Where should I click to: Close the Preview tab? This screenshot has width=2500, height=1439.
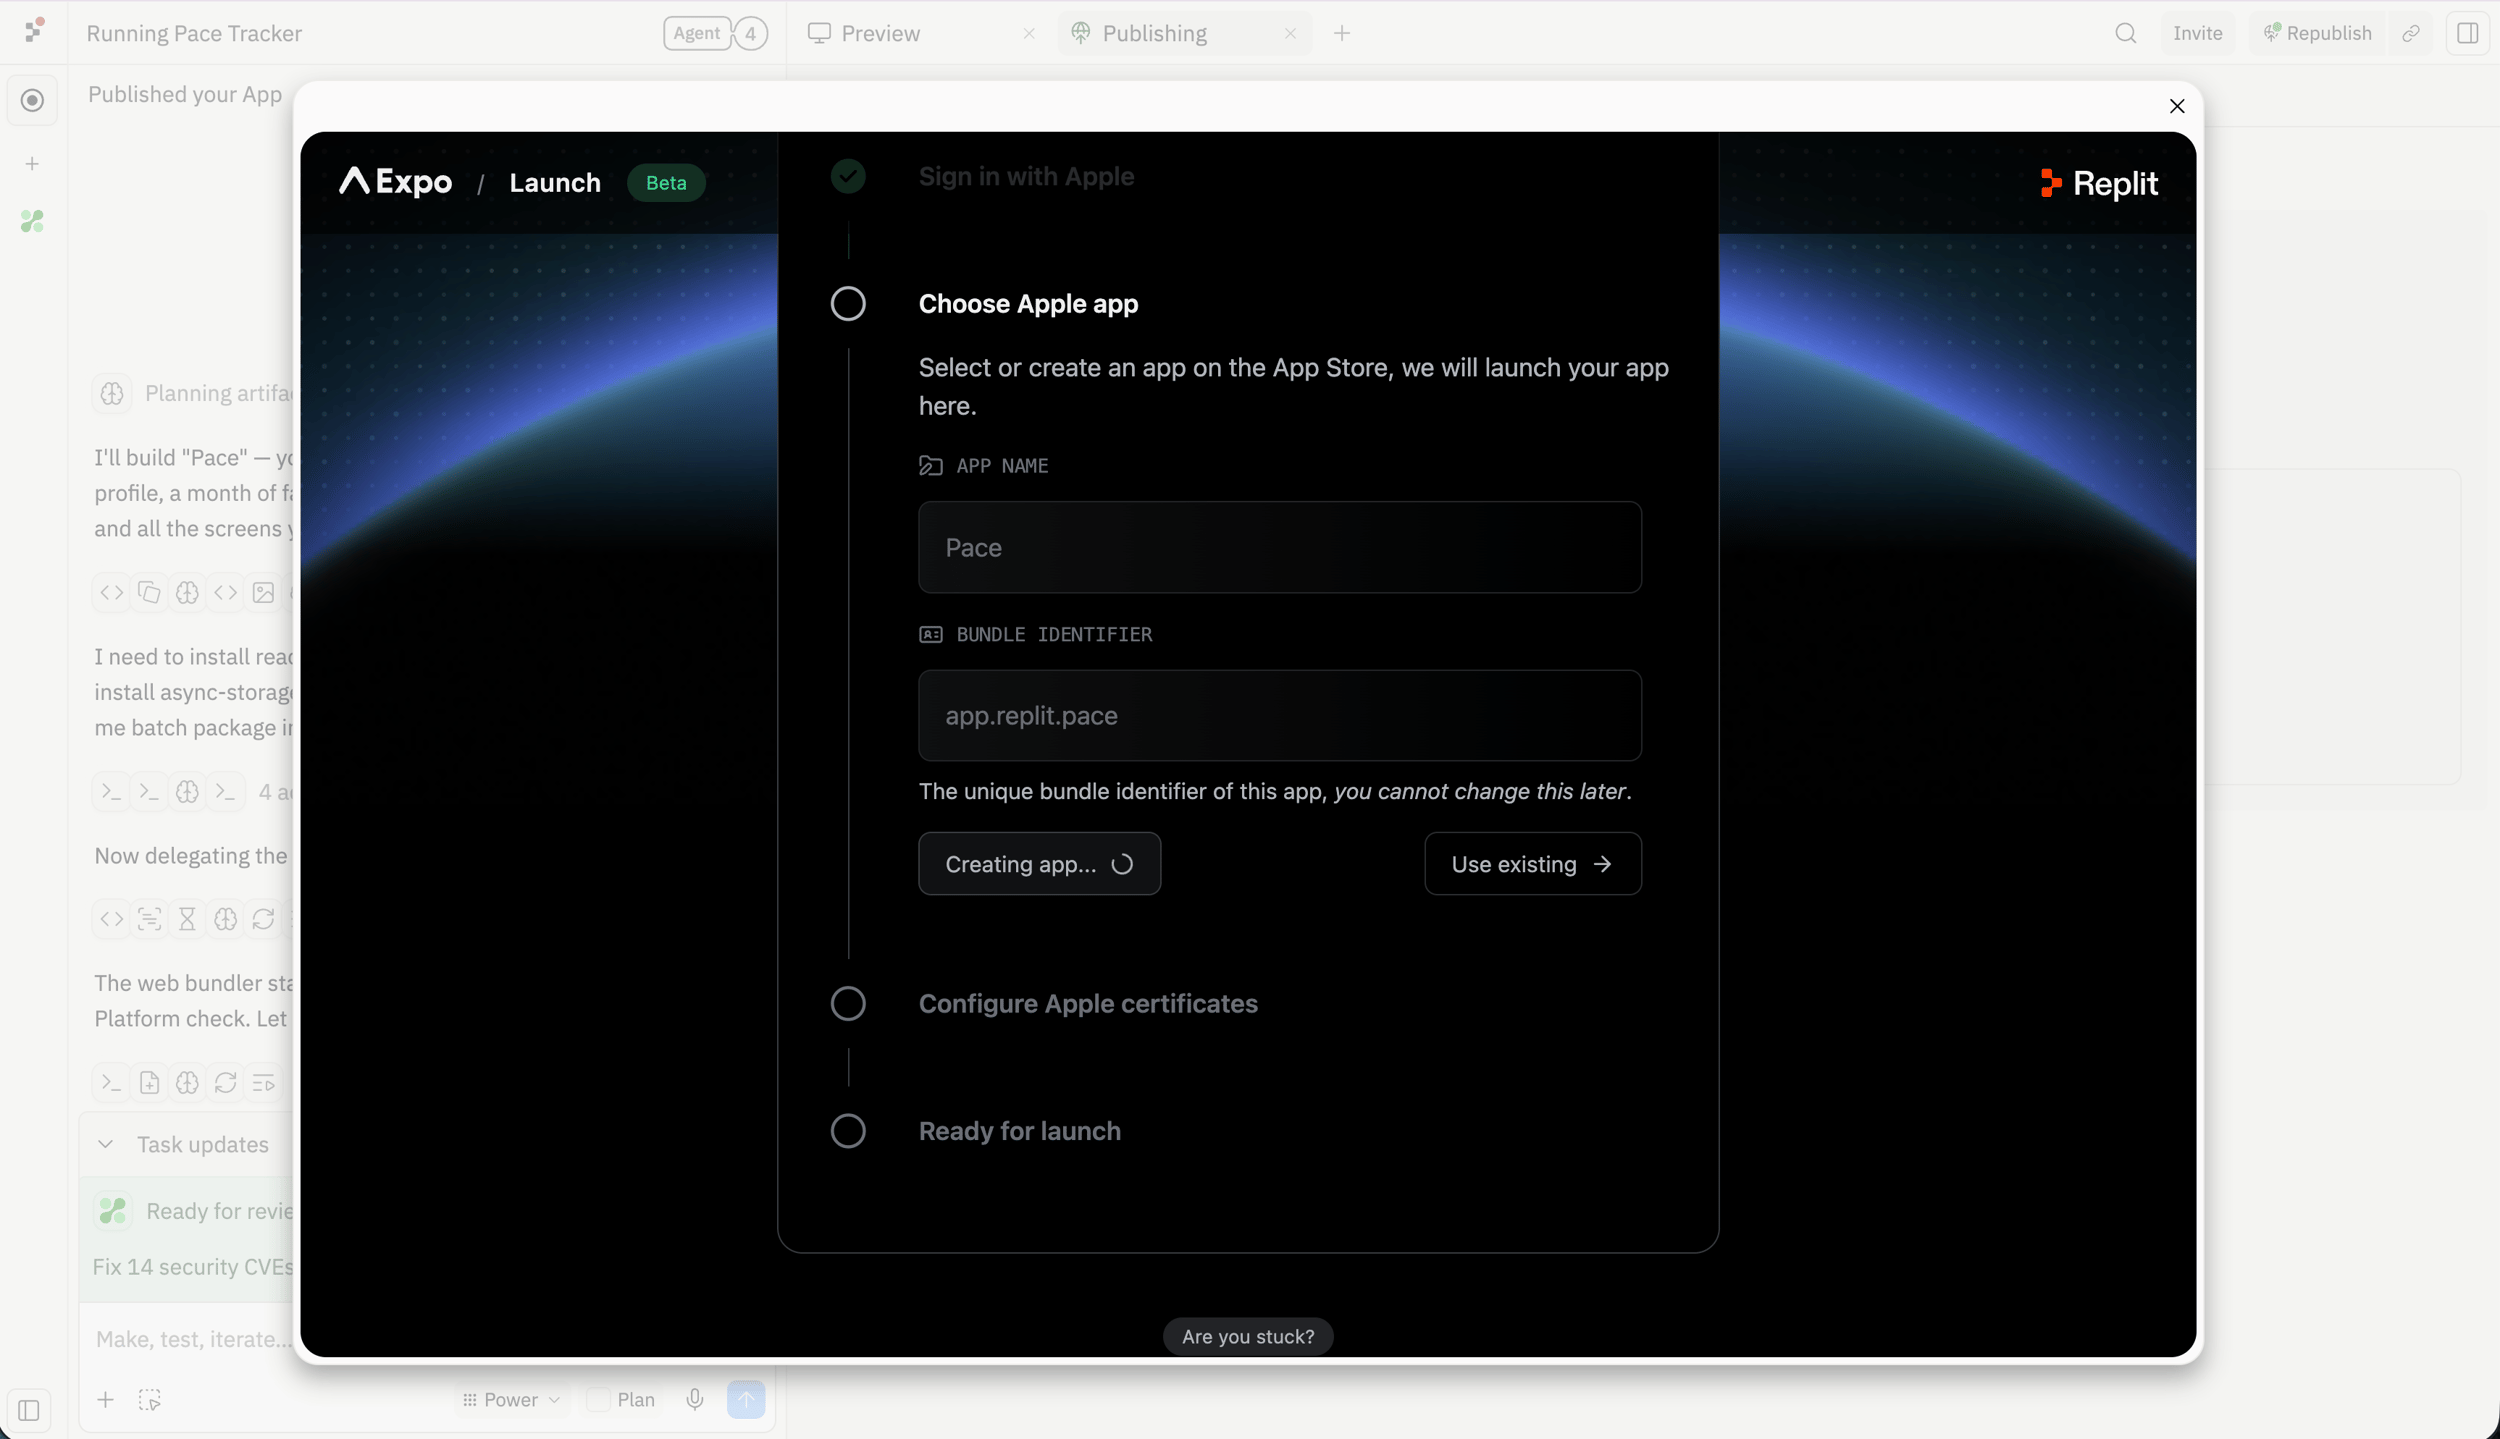click(x=1028, y=33)
